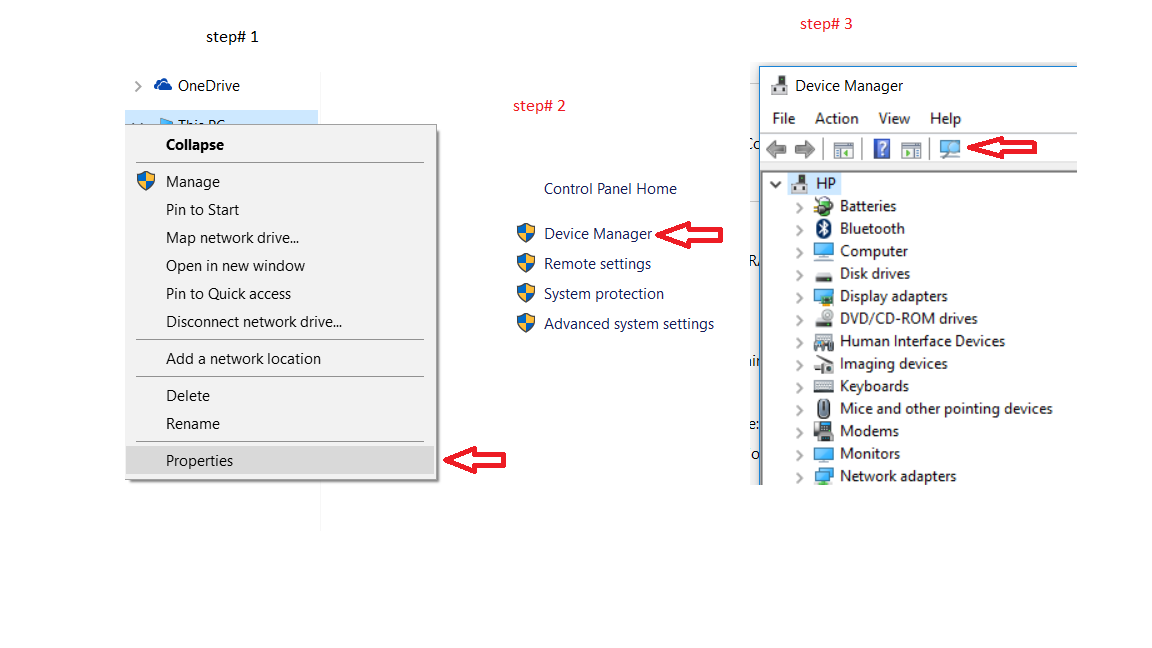Click the Batteries category icon
Image resolution: width=1152 pixels, height=648 pixels.
[824, 206]
